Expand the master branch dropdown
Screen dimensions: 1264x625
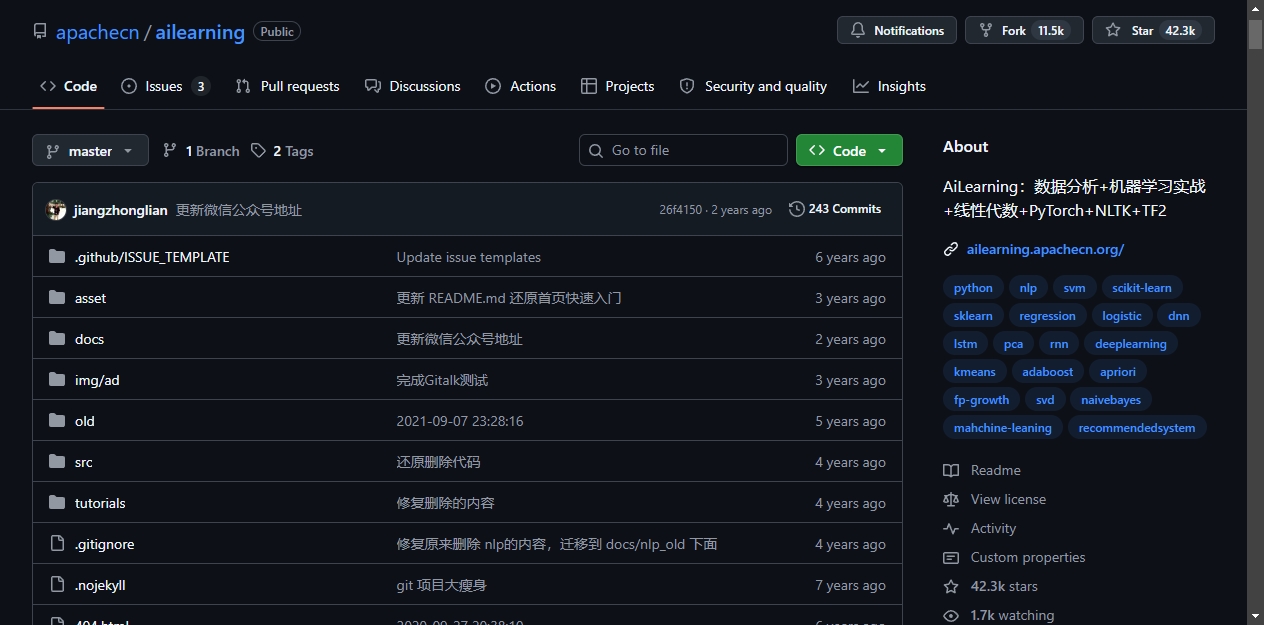click(90, 151)
